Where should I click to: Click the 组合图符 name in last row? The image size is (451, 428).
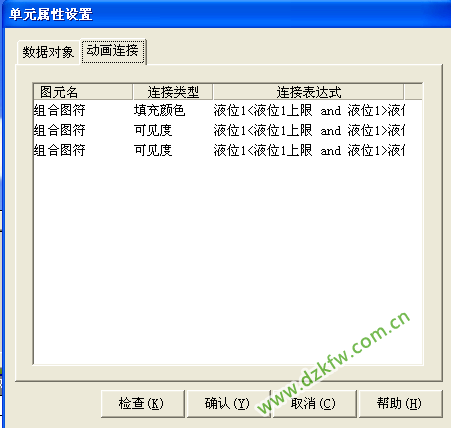59,150
